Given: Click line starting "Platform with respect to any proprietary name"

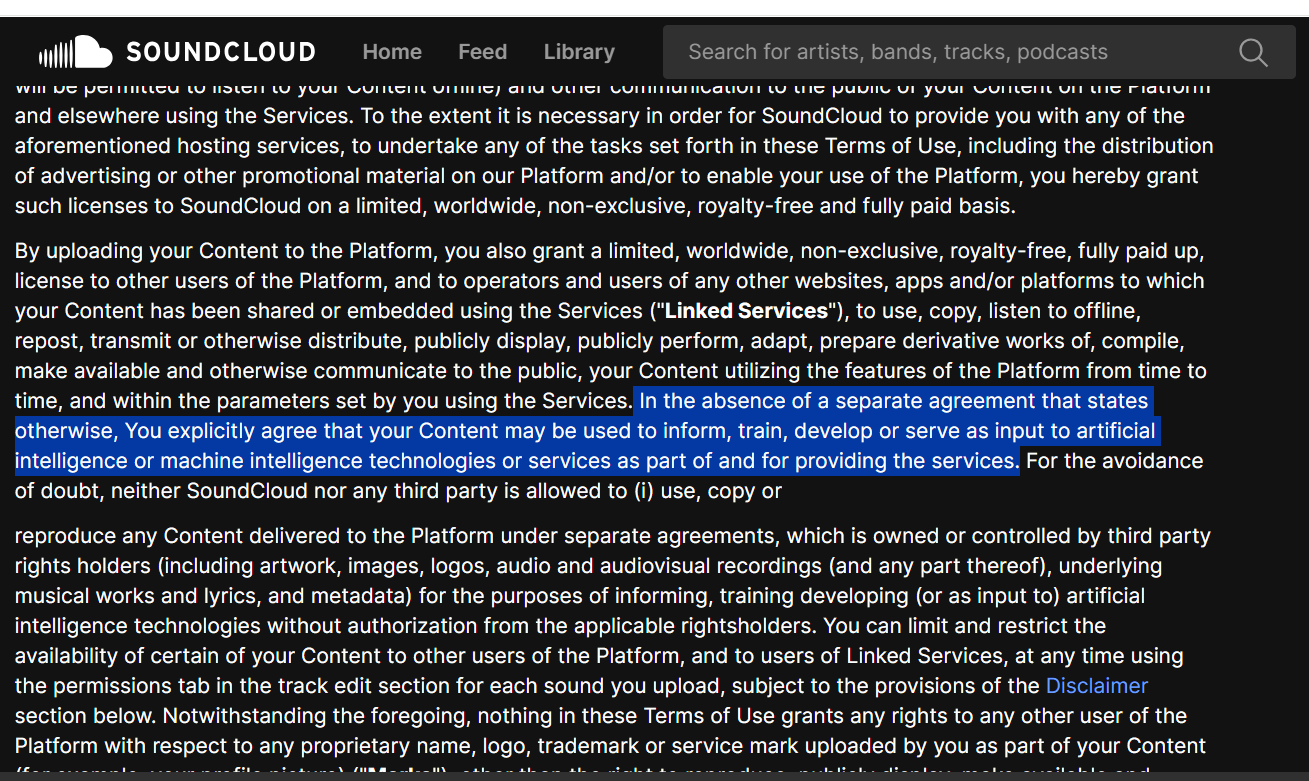Looking at the screenshot, I should [x=610, y=746].
